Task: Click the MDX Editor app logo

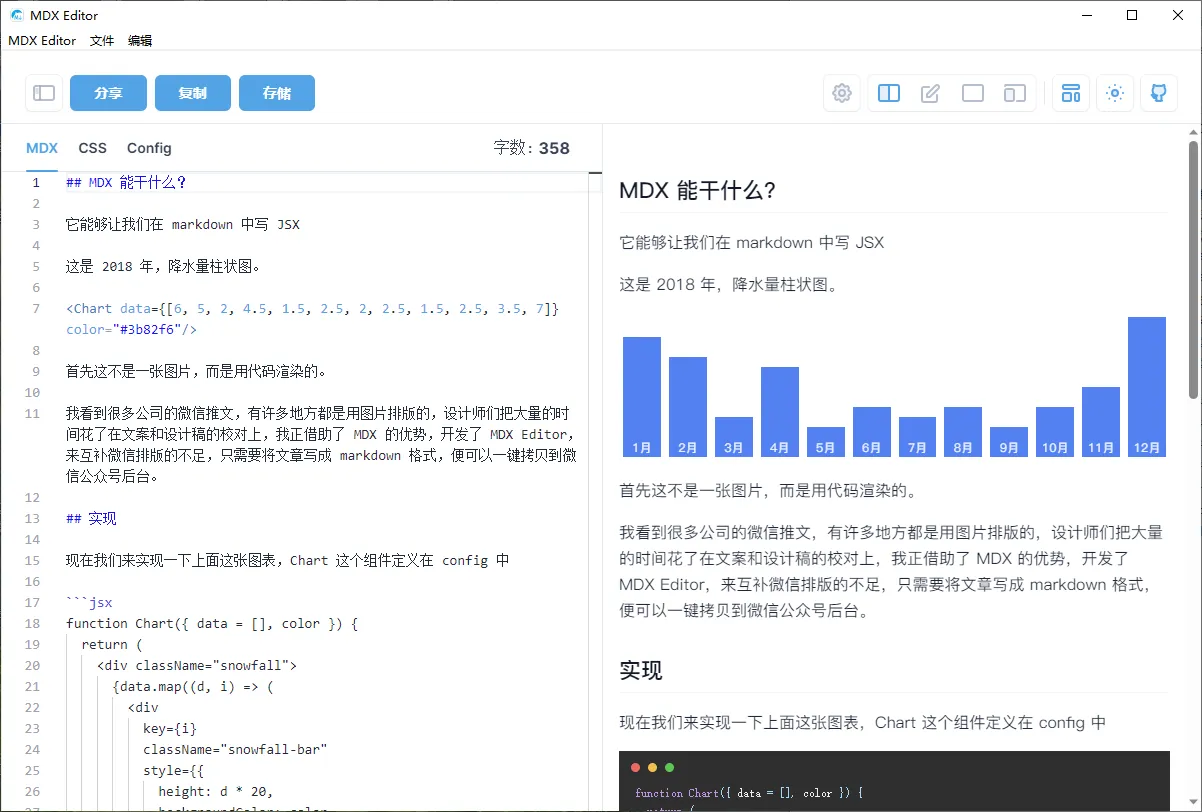Action: point(17,15)
